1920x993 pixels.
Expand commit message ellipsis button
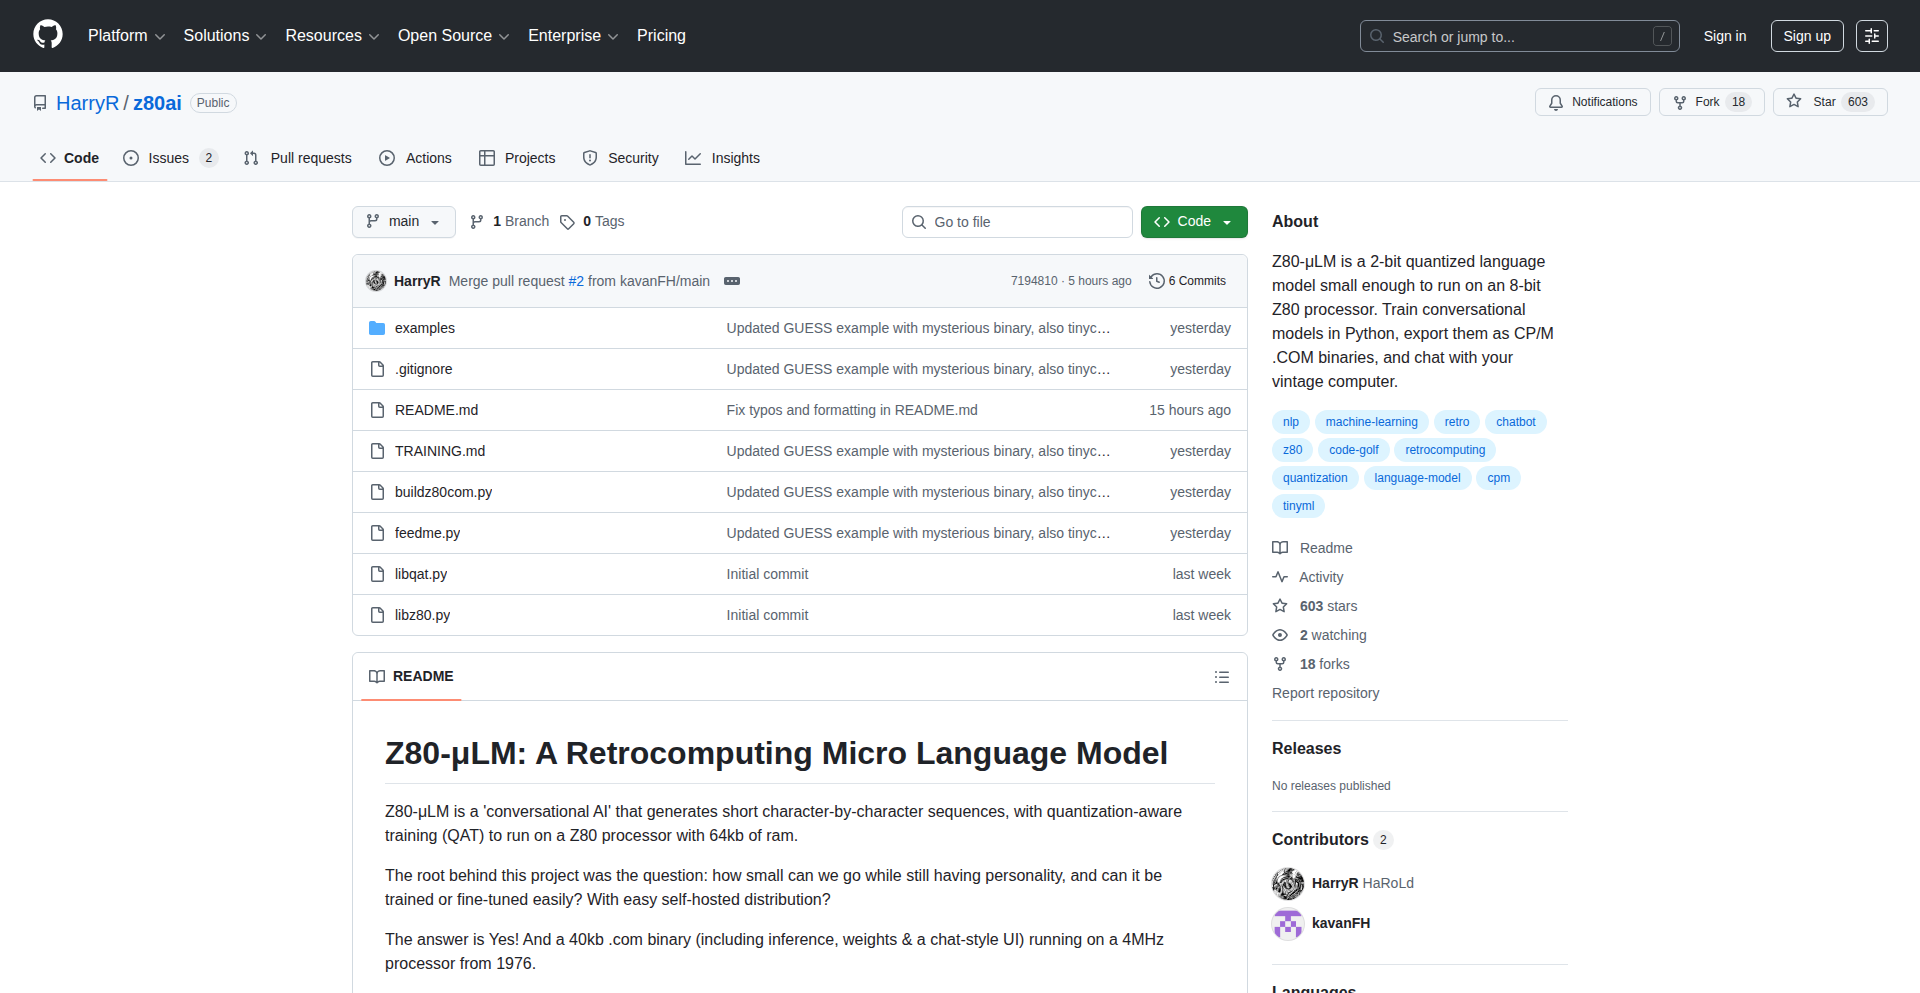(x=732, y=281)
